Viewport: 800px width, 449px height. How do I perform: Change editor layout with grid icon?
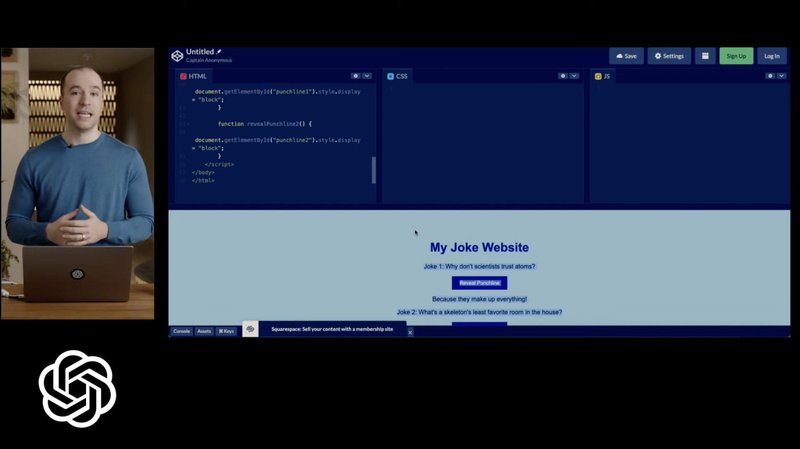coord(705,56)
